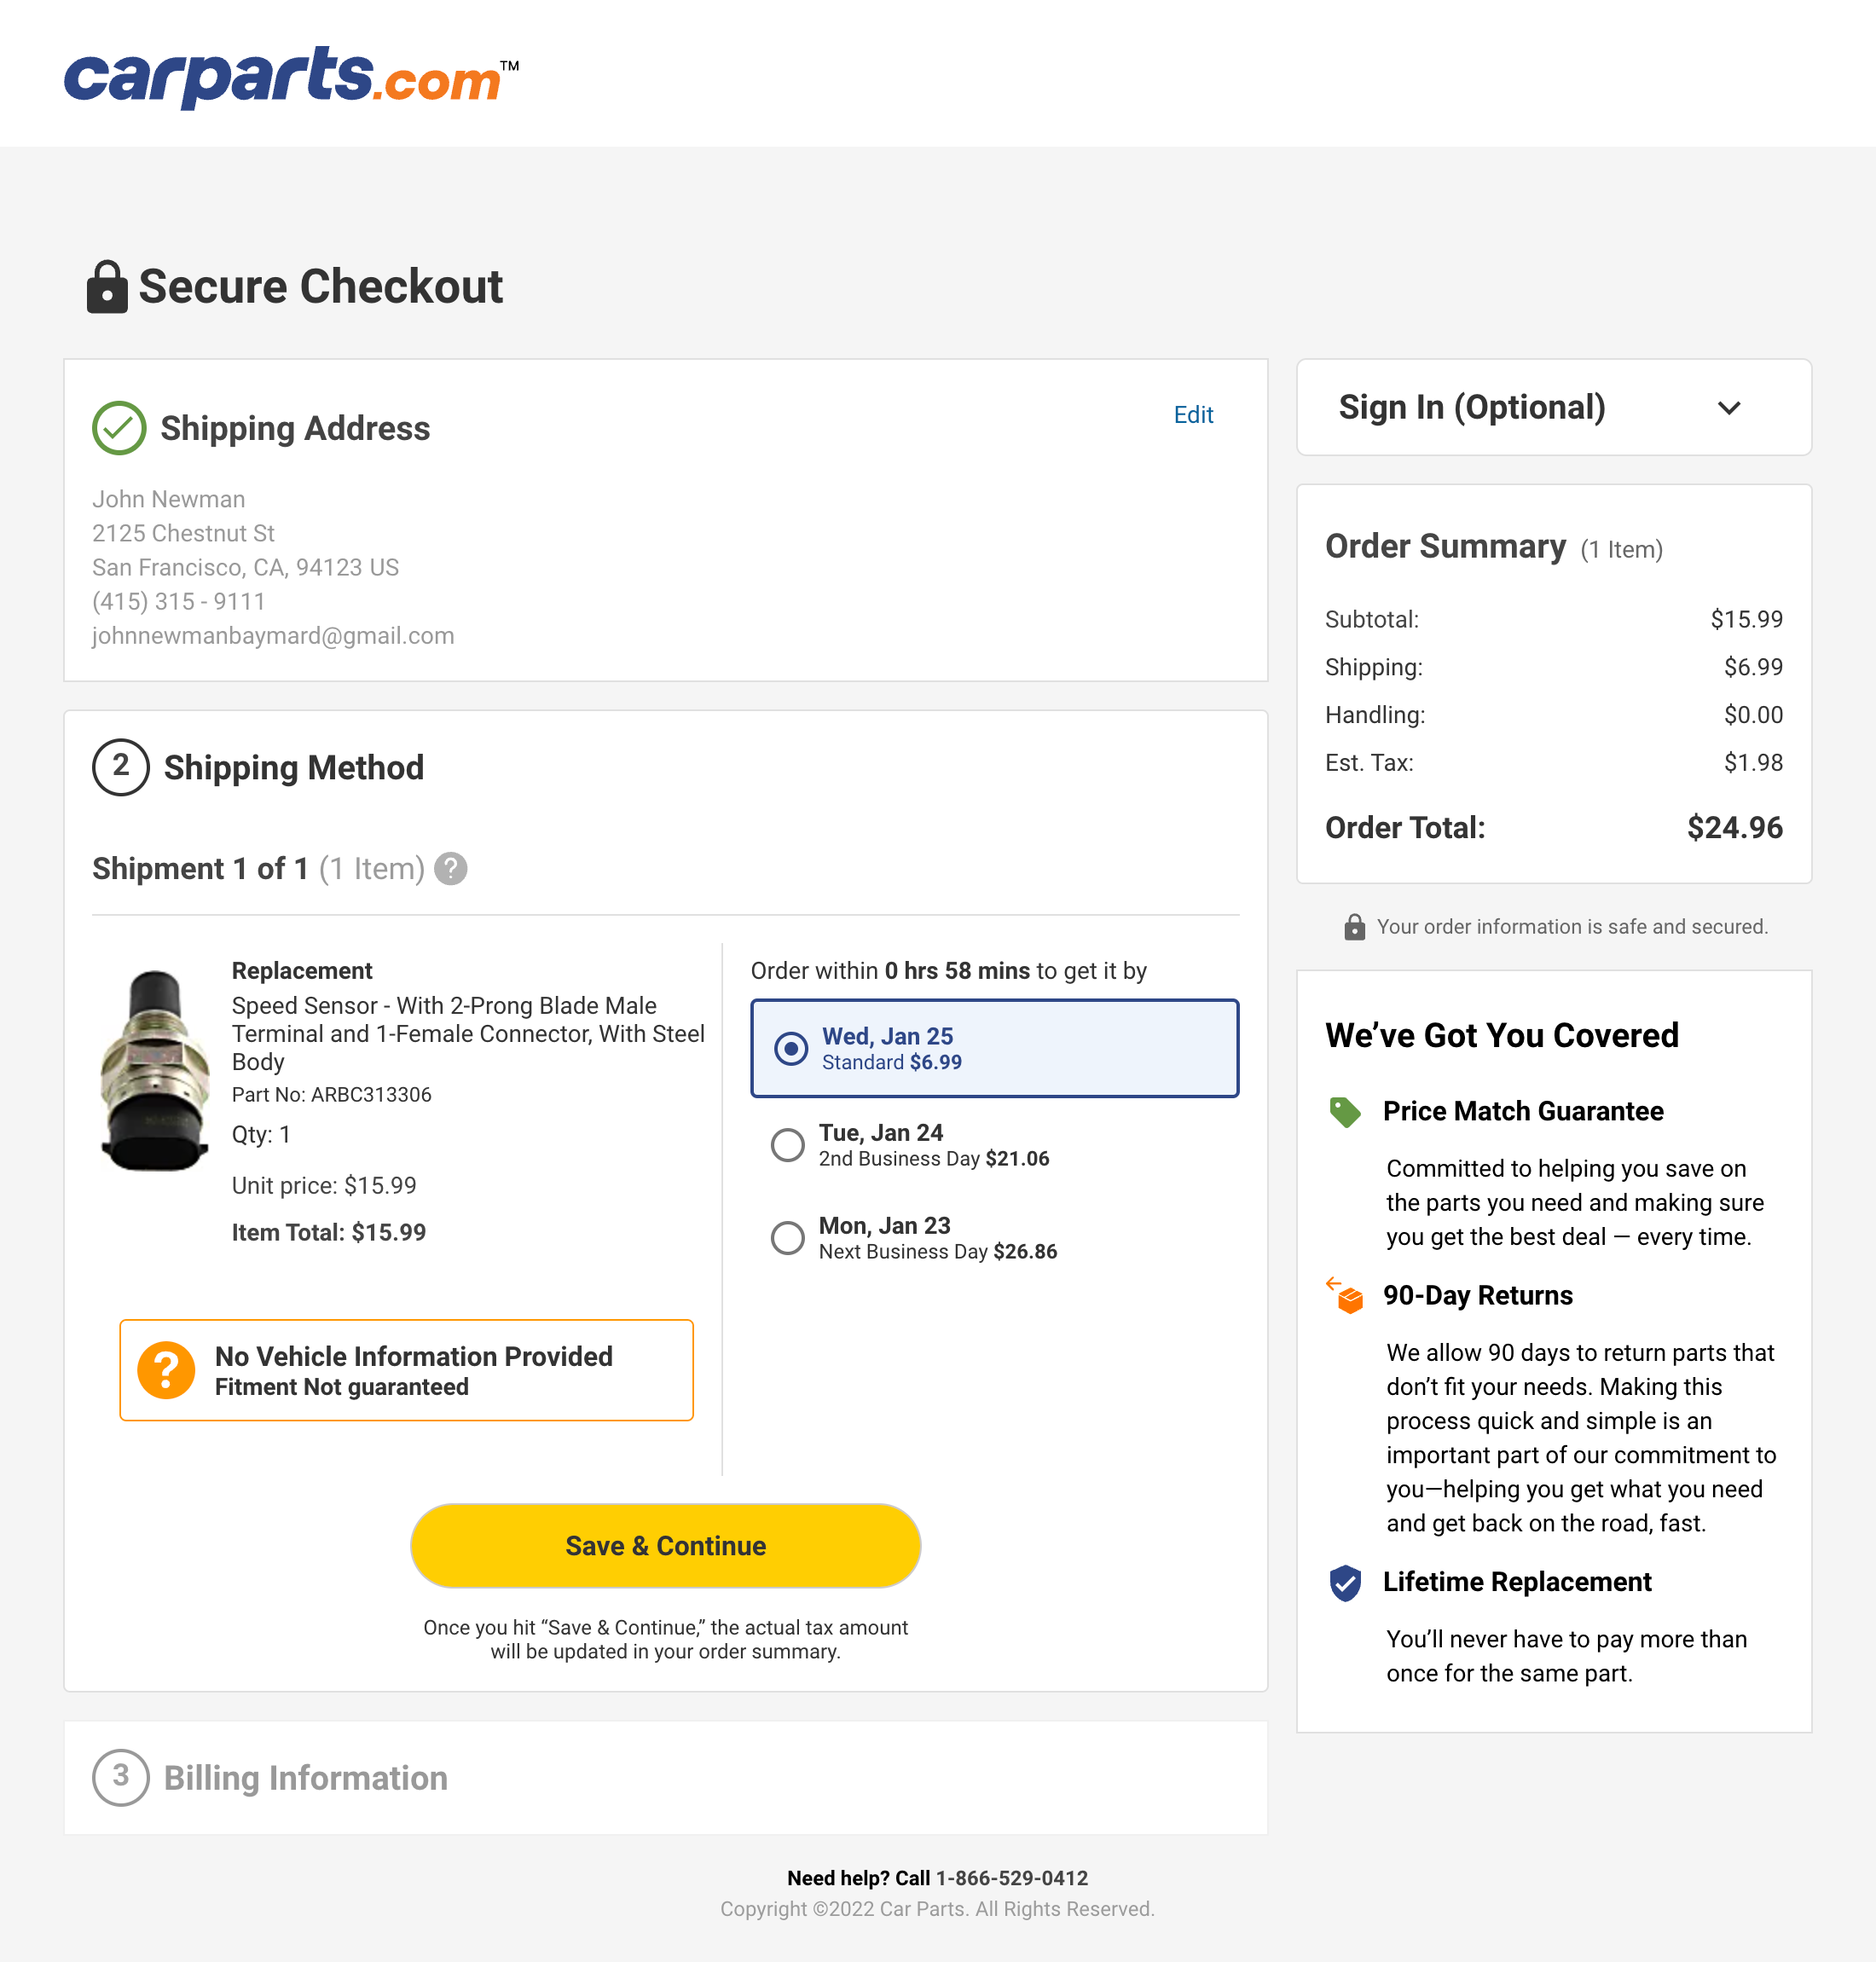Expand the Sign In (Optional) chevron
The image size is (1876, 1985).
pos(1729,408)
